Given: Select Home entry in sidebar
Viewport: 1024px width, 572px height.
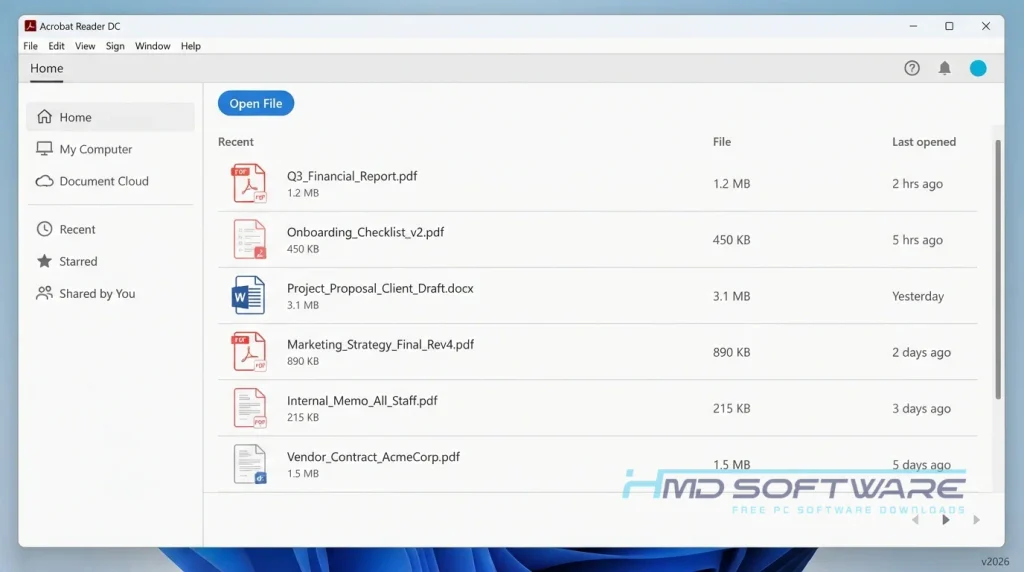Looking at the screenshot, I should [x=110, y=117].
